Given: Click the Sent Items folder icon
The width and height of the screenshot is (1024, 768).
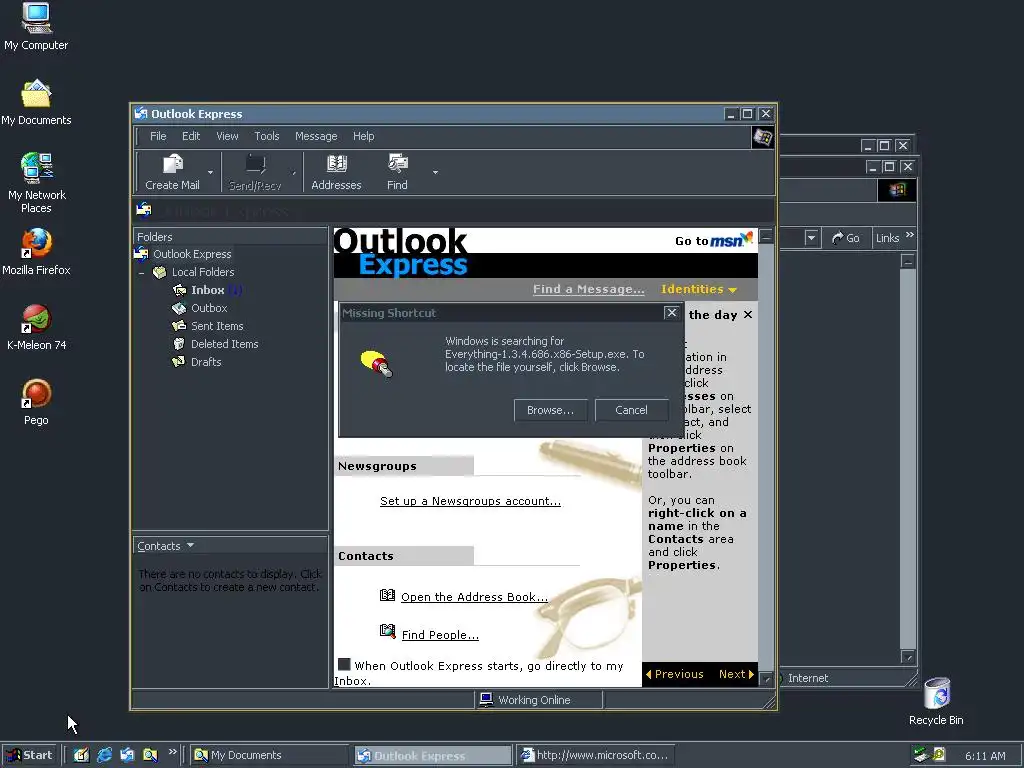Looking at the screenshot, I should [179, 326].
